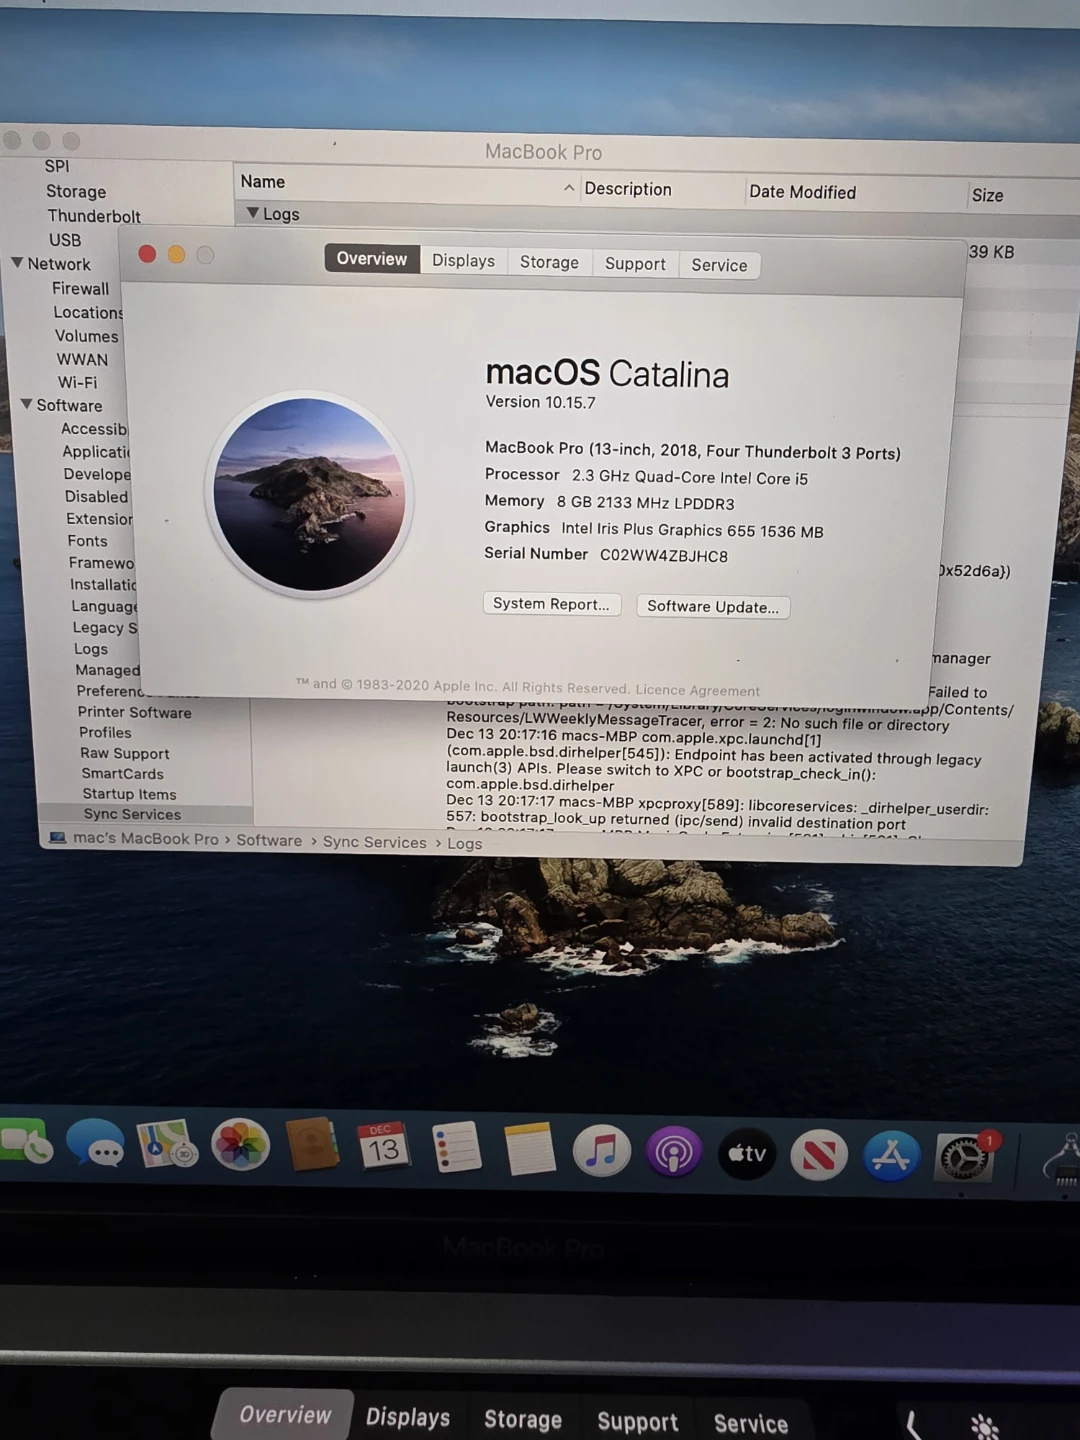Launch Photos from the Dock
Image resolution: width=1080 pixels, height=1440 pixels.
[240, 1146]
